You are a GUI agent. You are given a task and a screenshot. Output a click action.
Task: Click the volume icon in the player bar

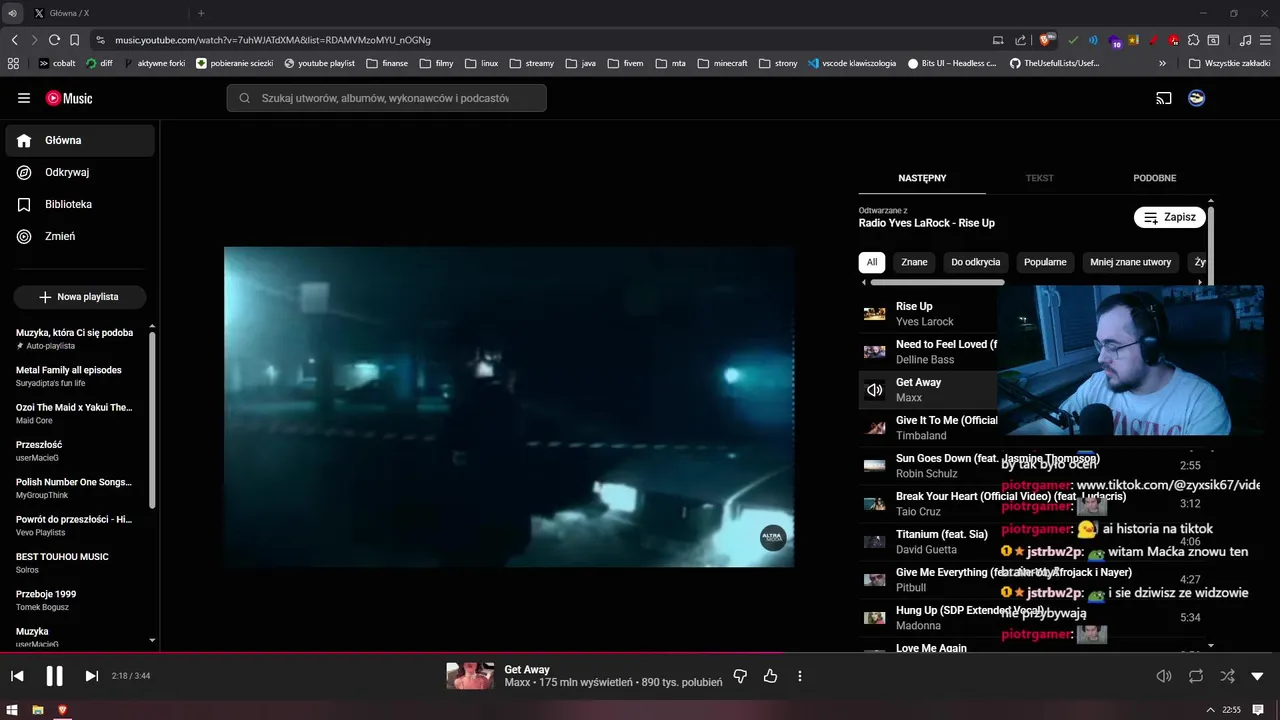1164,676
